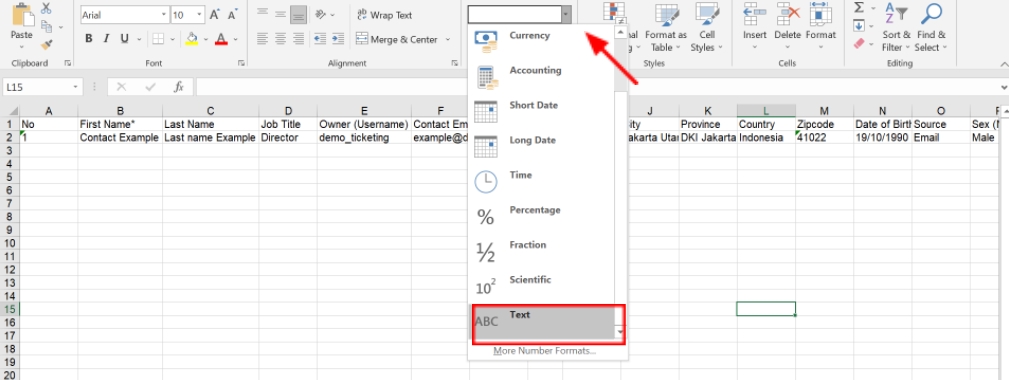The height and width of the screenshot is (380, 1009).
Task: Expand formula bar chevron
Action: point(1004,87)
